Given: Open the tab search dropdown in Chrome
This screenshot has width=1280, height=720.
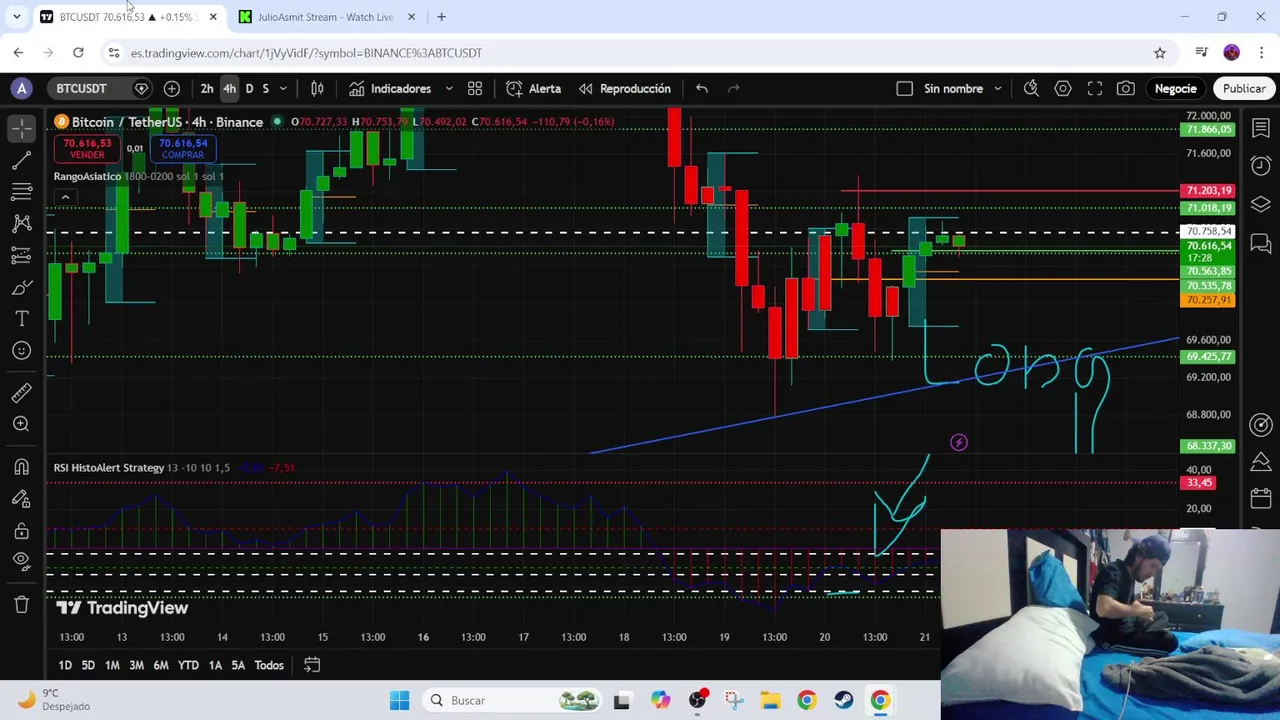Looking at the screenshot, I should coord(16,17).
